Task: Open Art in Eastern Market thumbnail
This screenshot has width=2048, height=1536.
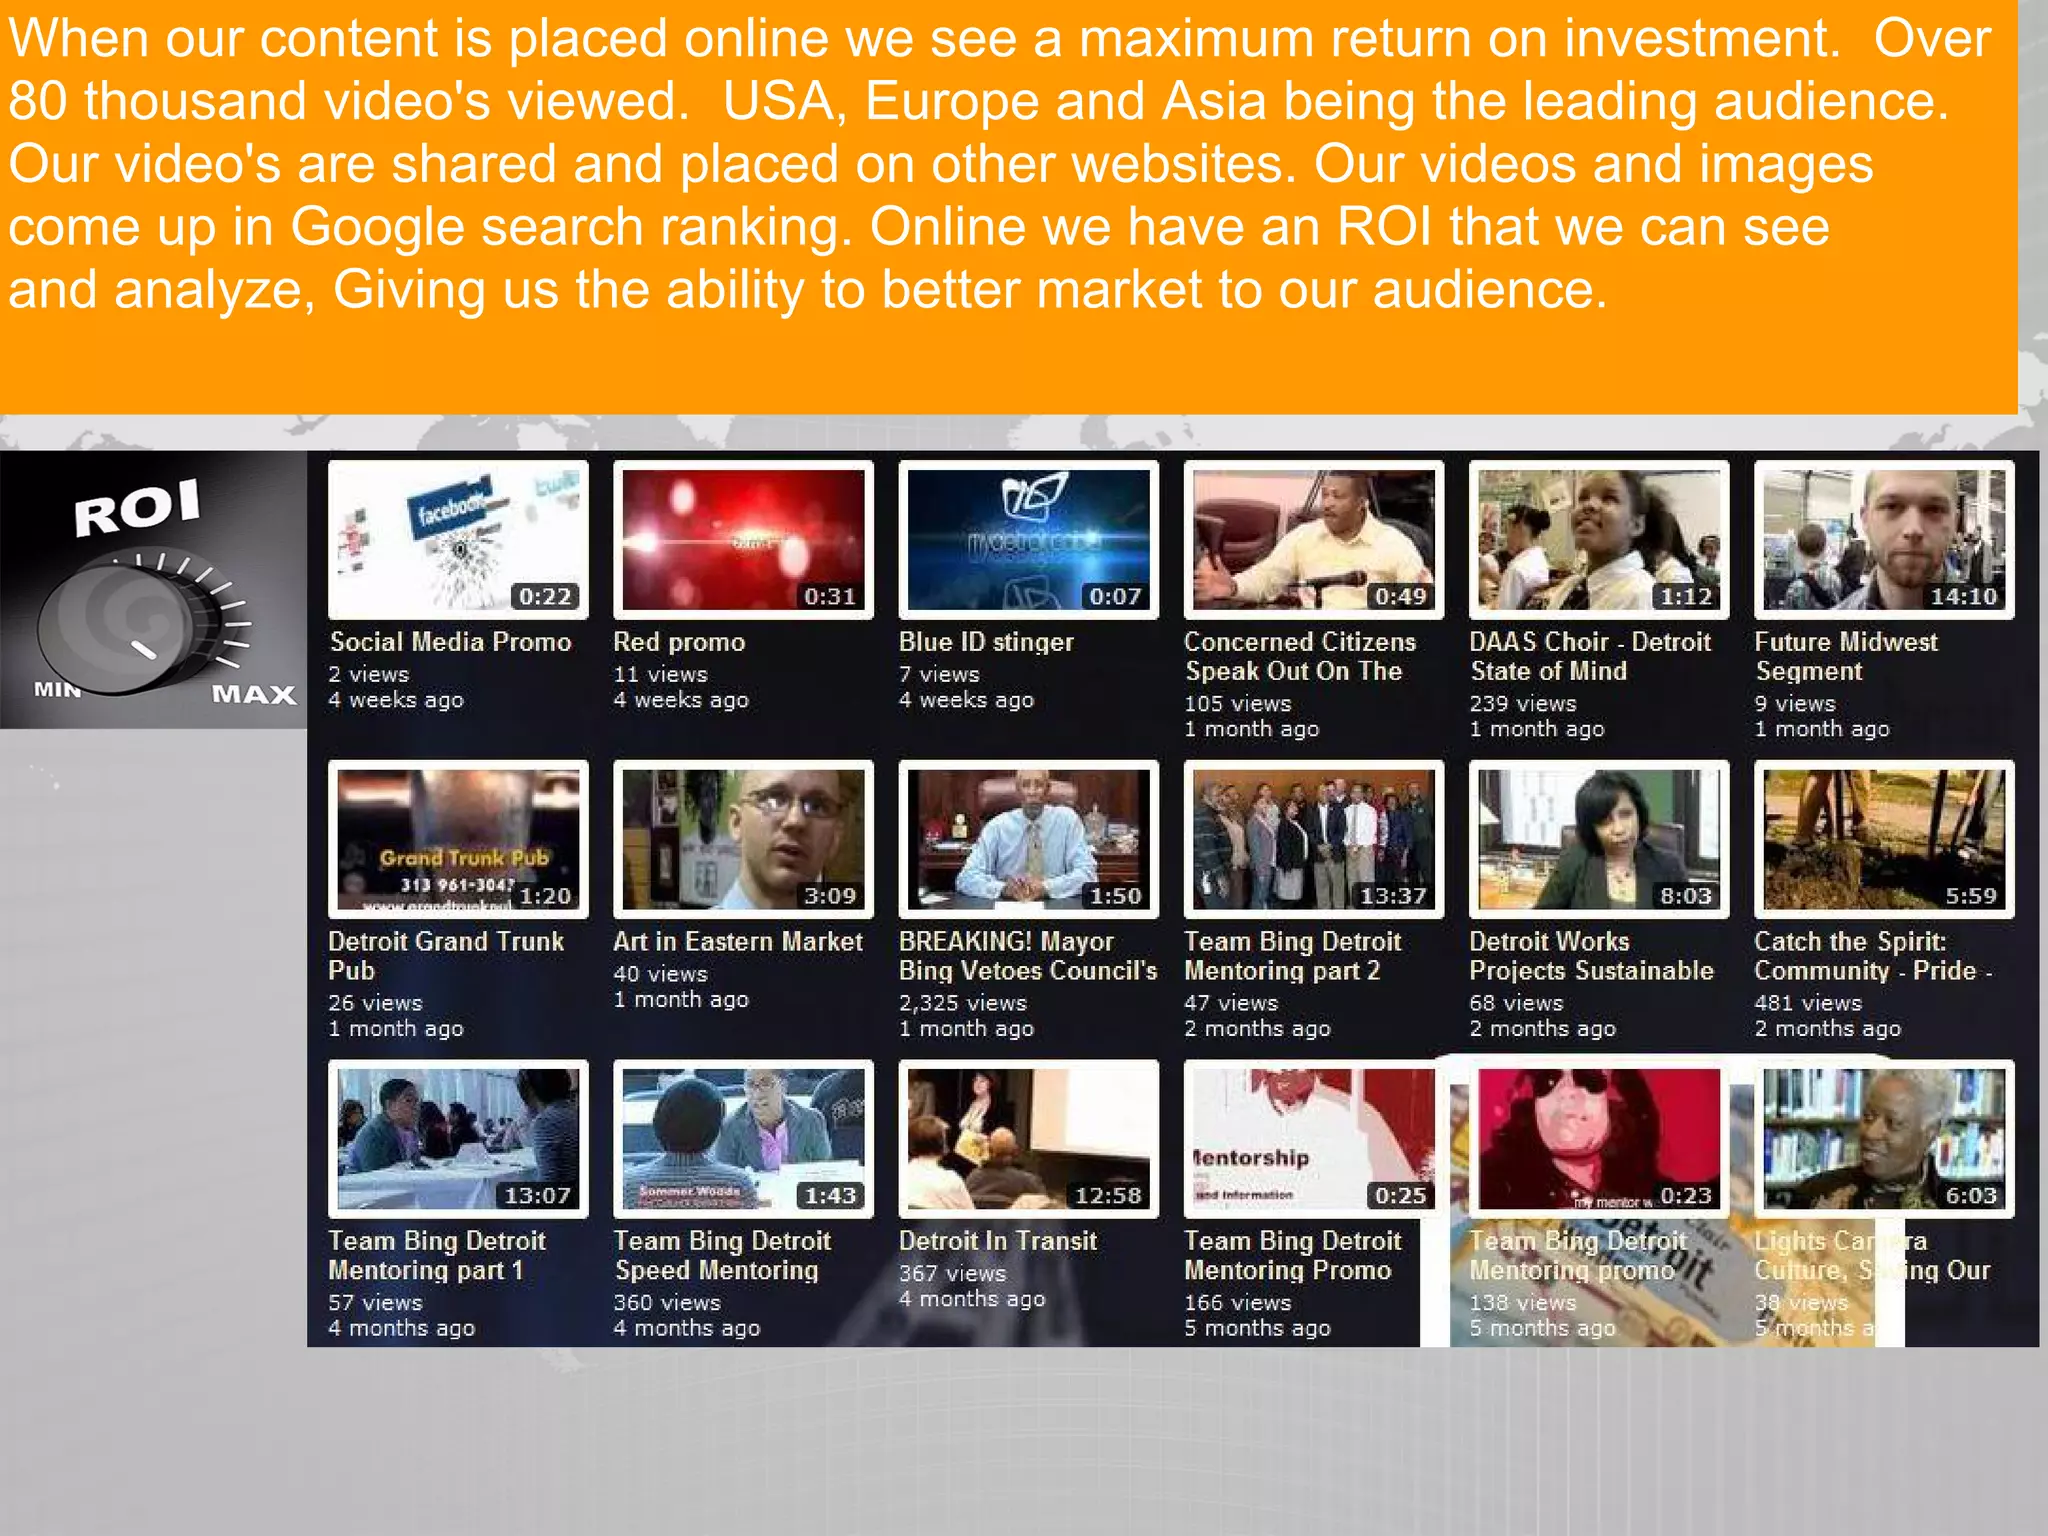Action: pos(743,840)
